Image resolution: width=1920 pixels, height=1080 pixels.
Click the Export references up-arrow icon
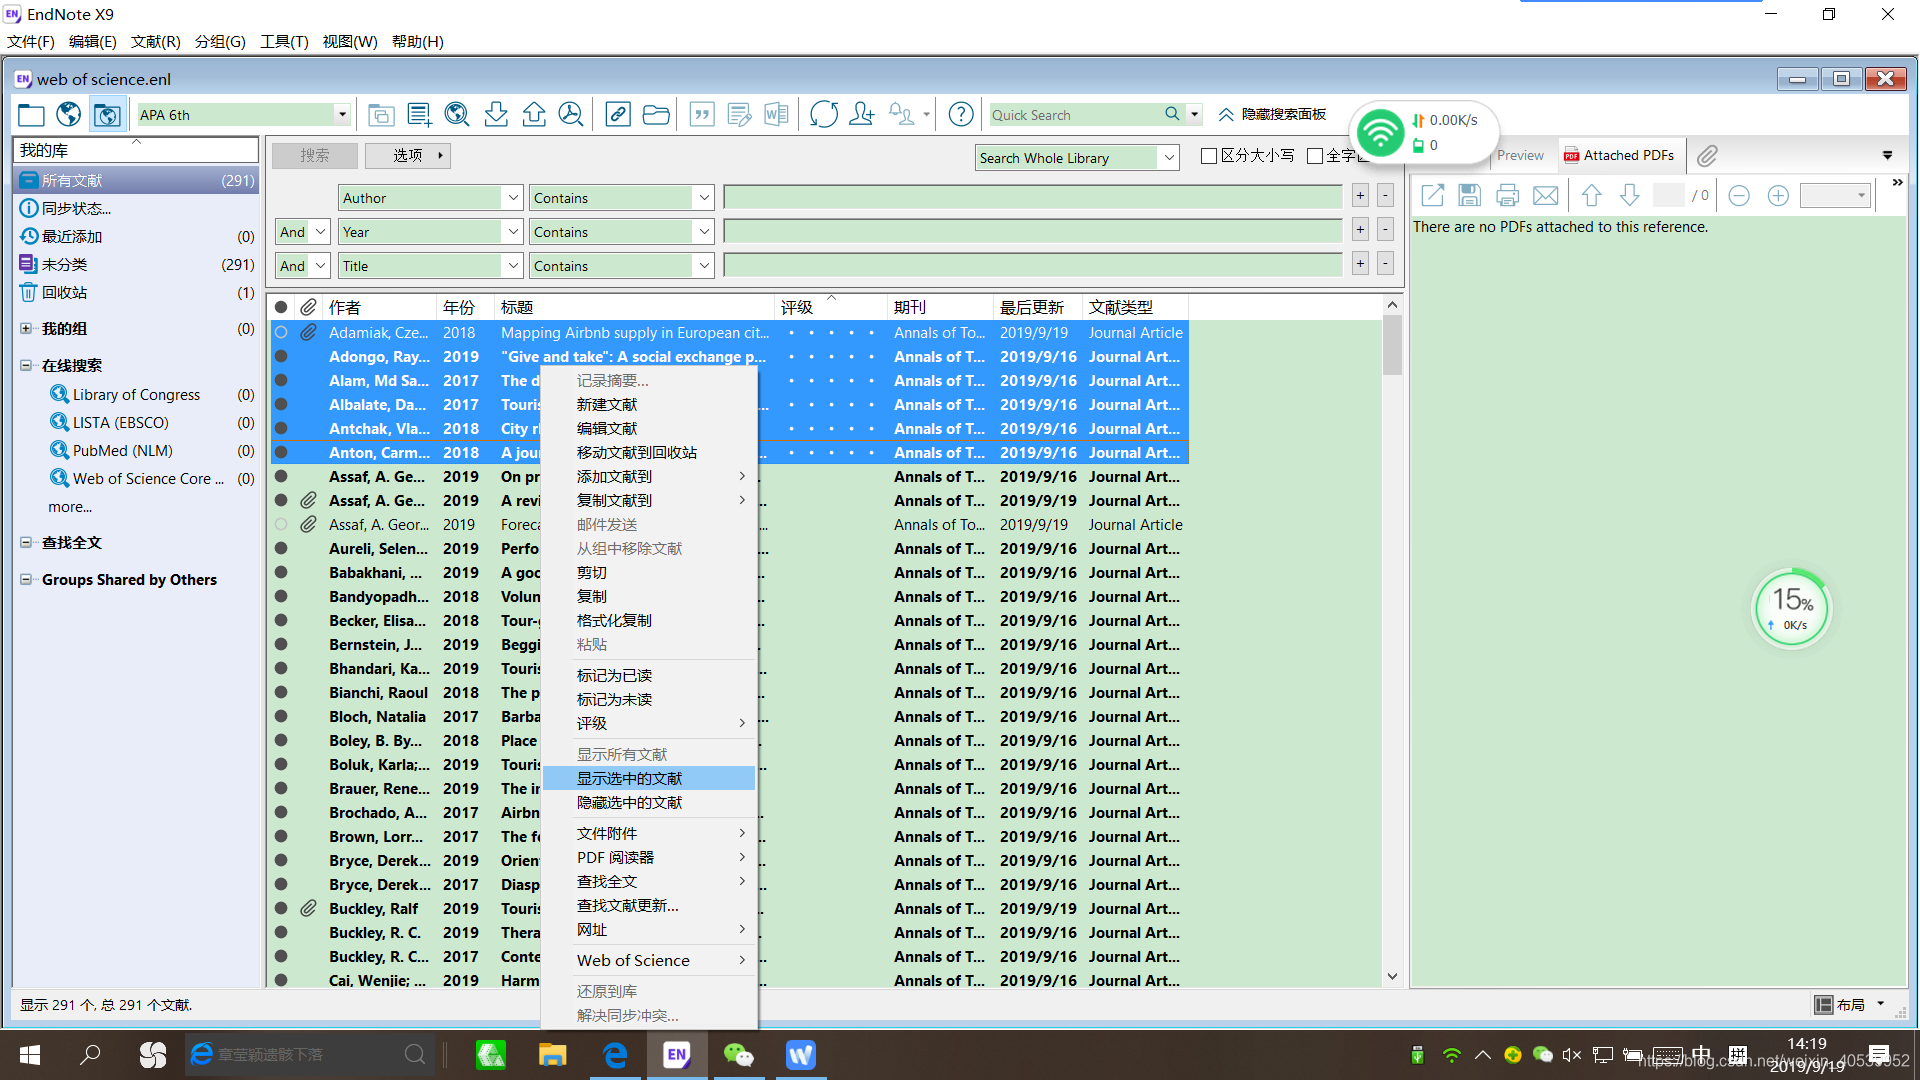point(534,115)
